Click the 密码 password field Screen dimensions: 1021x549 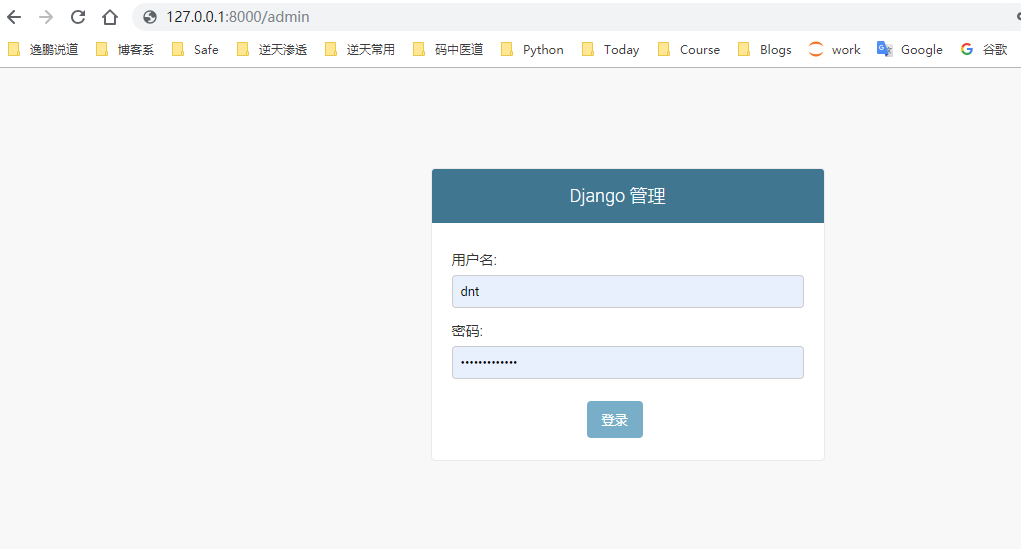tap(628, 362)
